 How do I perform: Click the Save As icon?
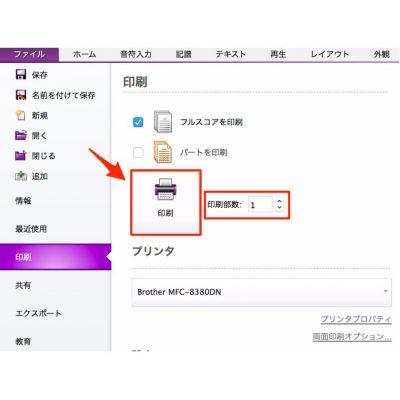[21, 95]
